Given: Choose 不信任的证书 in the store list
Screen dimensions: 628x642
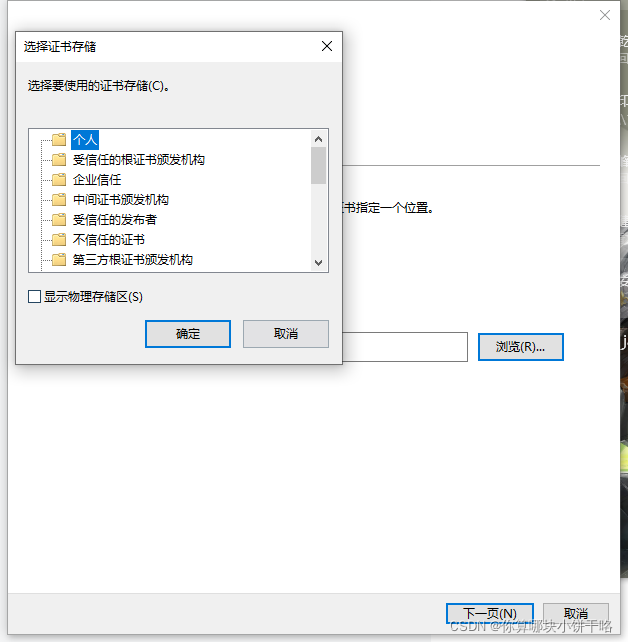Looking at the screenshot, I should (x=108, y=240).
